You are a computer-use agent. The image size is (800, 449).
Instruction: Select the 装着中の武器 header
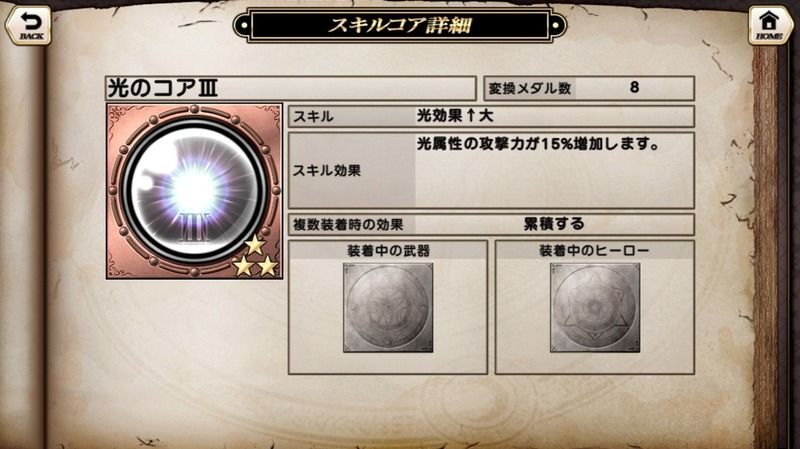pos(388,251)
